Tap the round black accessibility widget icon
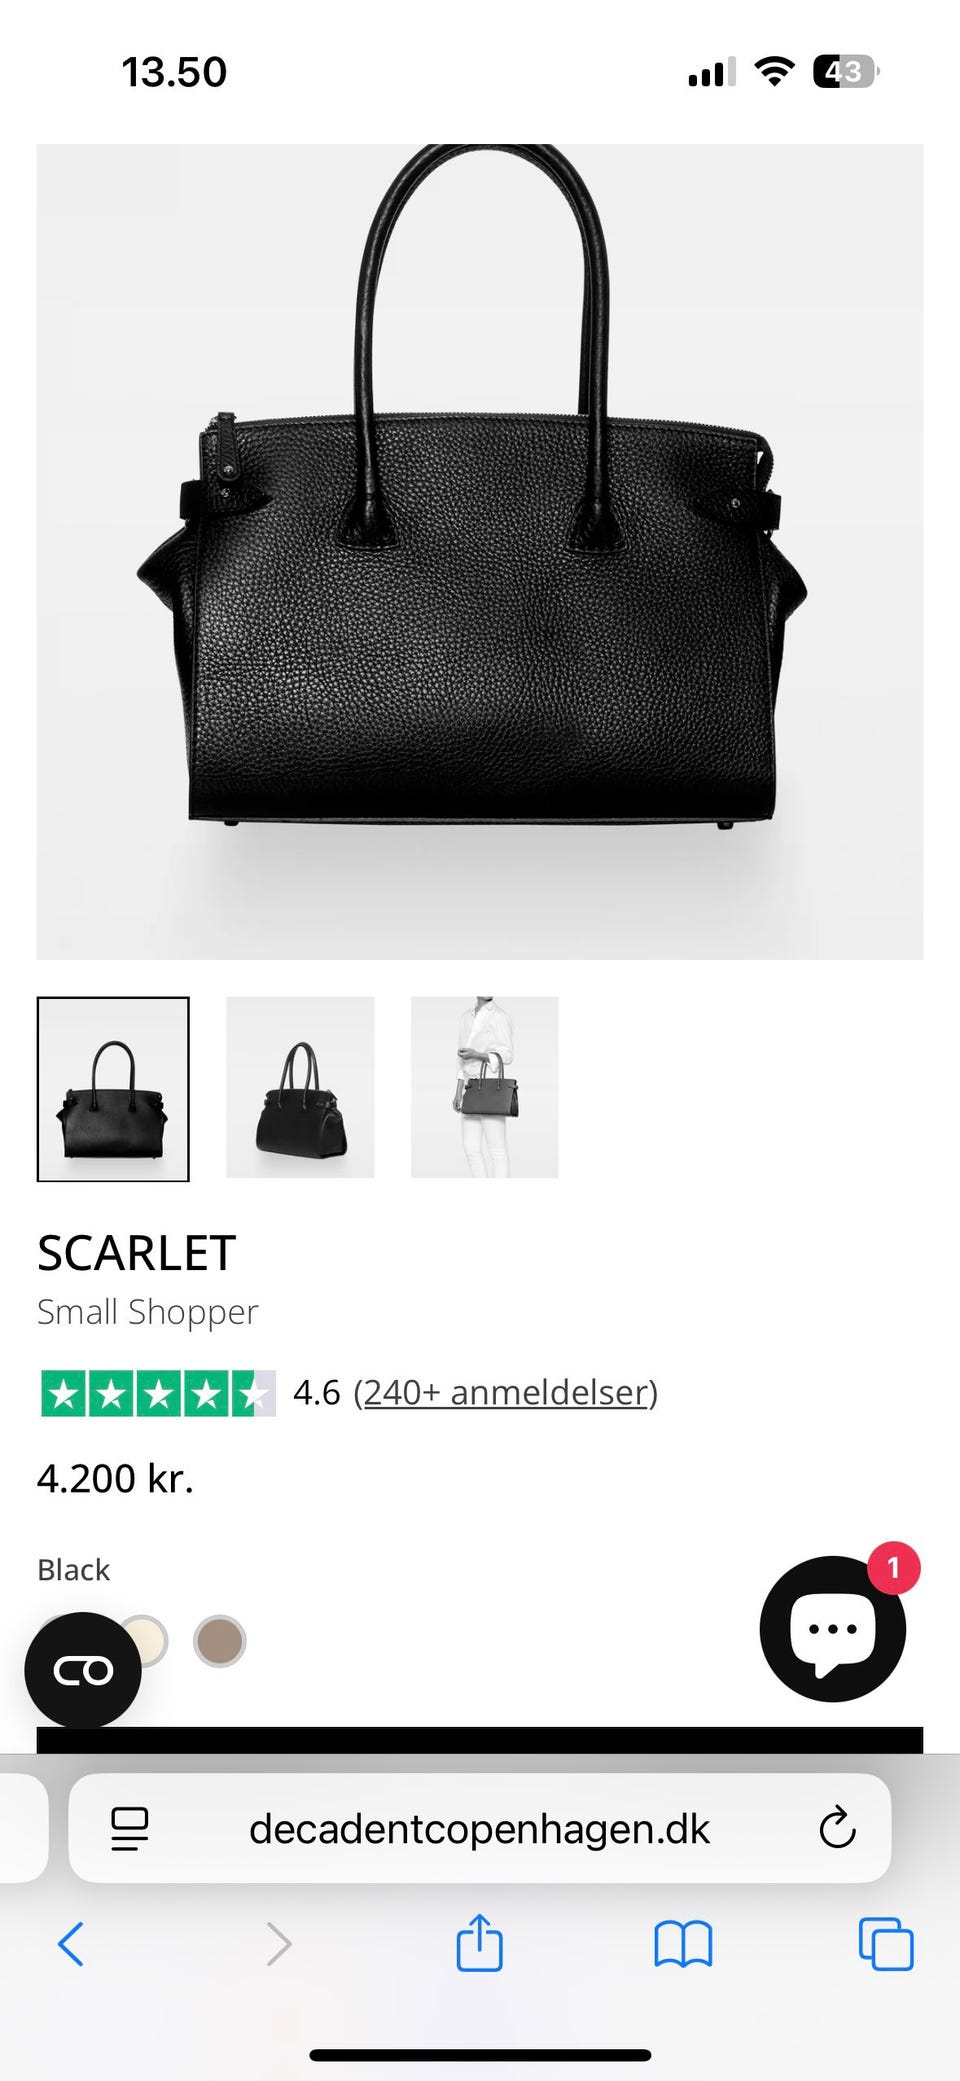Screen dimensions: 960x2081 83,1670
